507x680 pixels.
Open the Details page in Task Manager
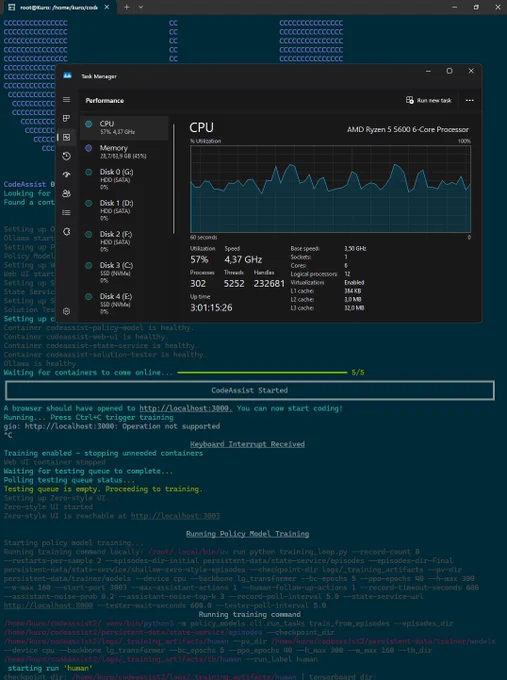click(x=66, y=212)
